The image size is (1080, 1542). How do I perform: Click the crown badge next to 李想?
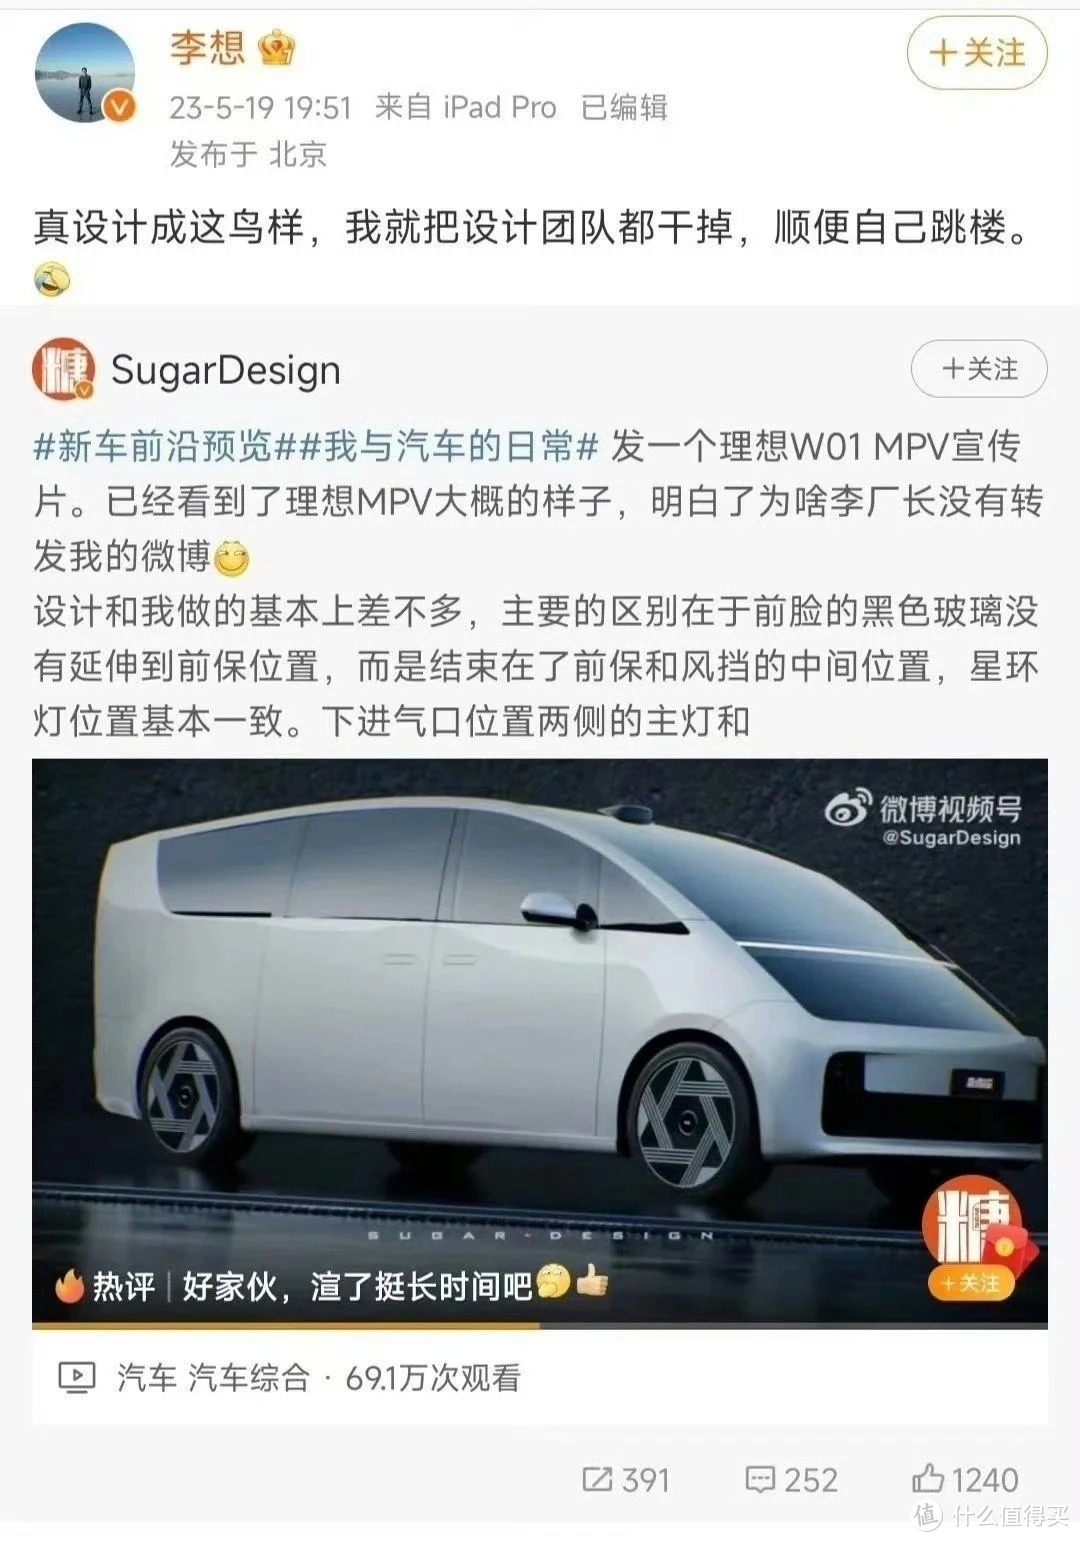pyautogui.click(x=277, y=48)
